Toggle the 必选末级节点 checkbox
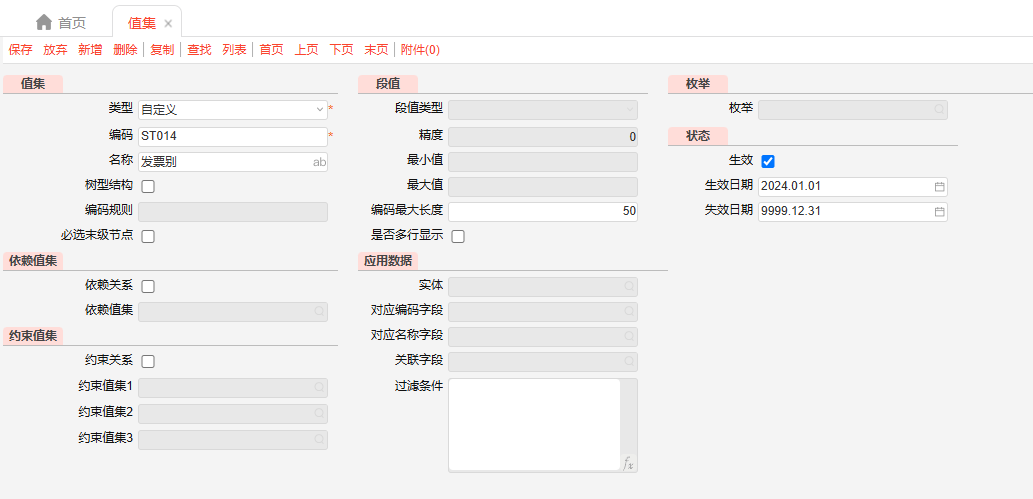 pyautogui.click(x=148, y=236)
